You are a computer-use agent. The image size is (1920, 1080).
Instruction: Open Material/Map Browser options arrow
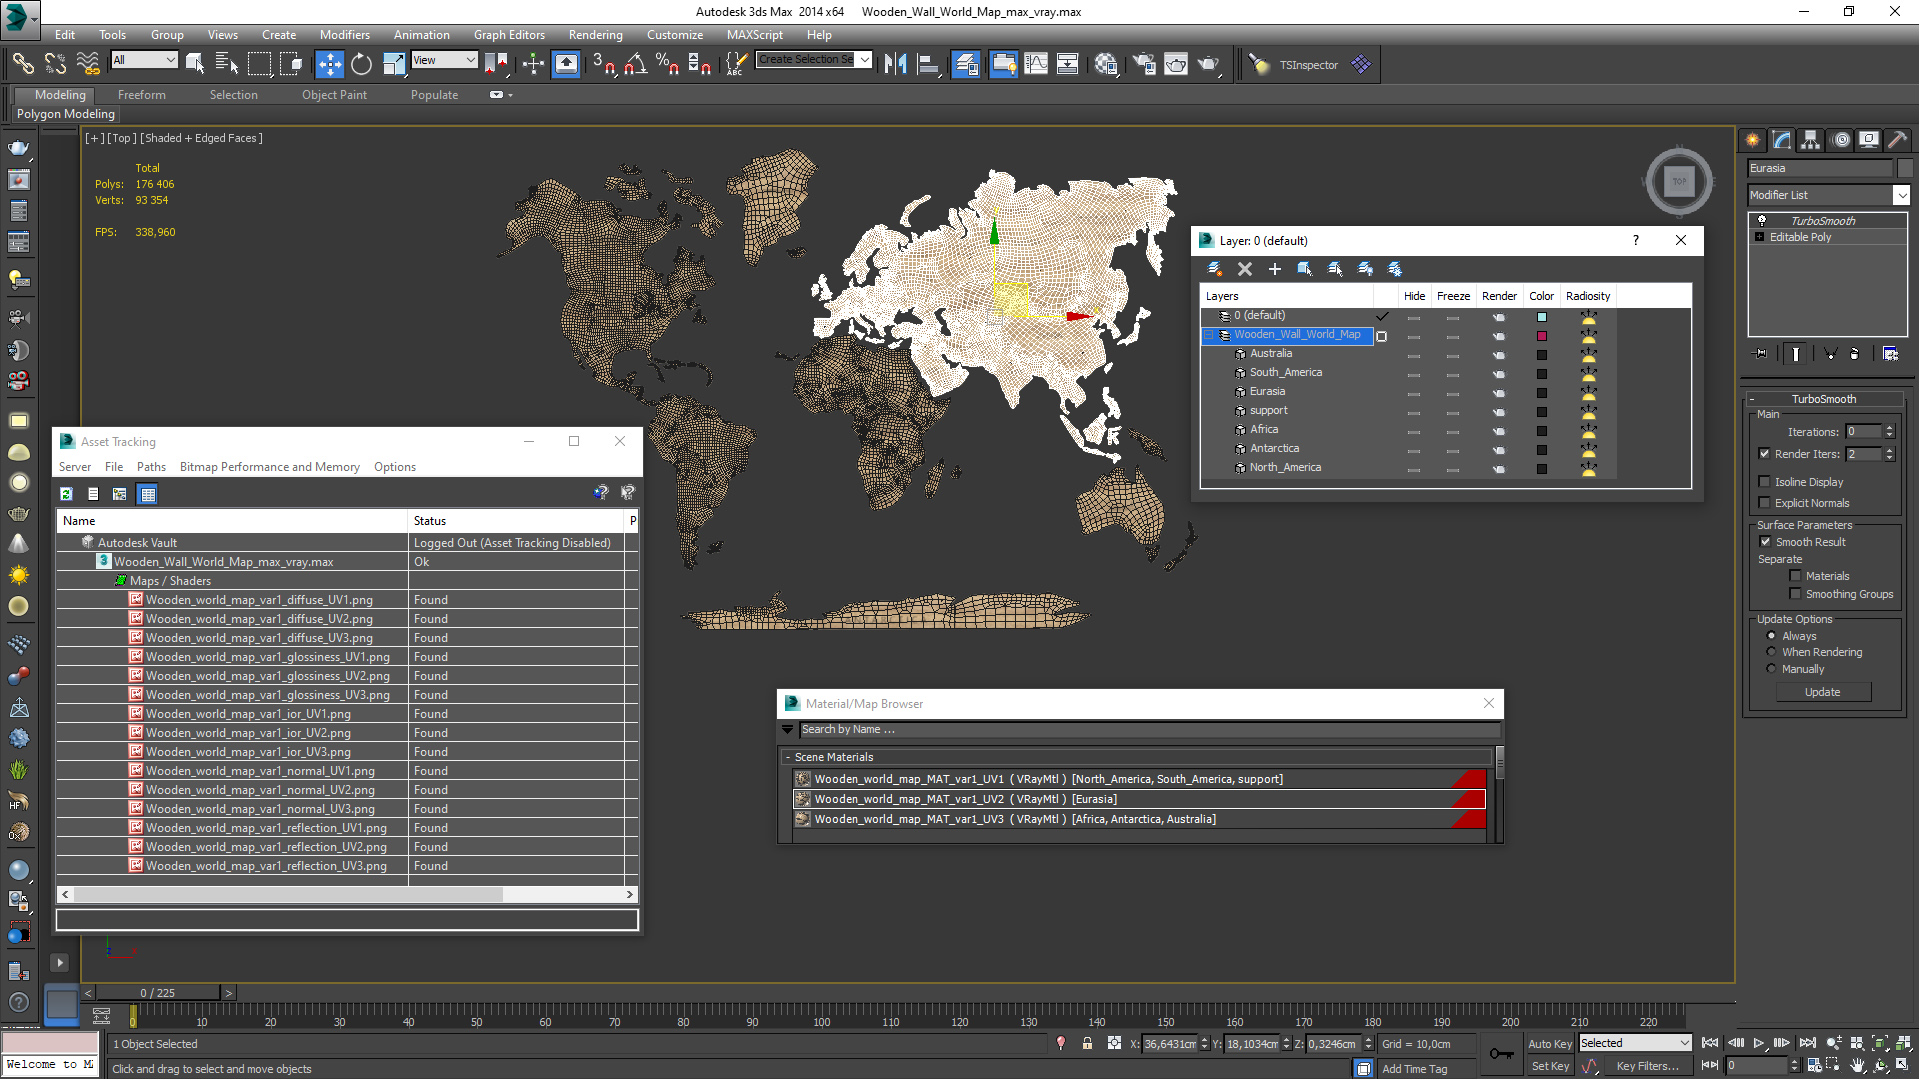tap(788, 730)
